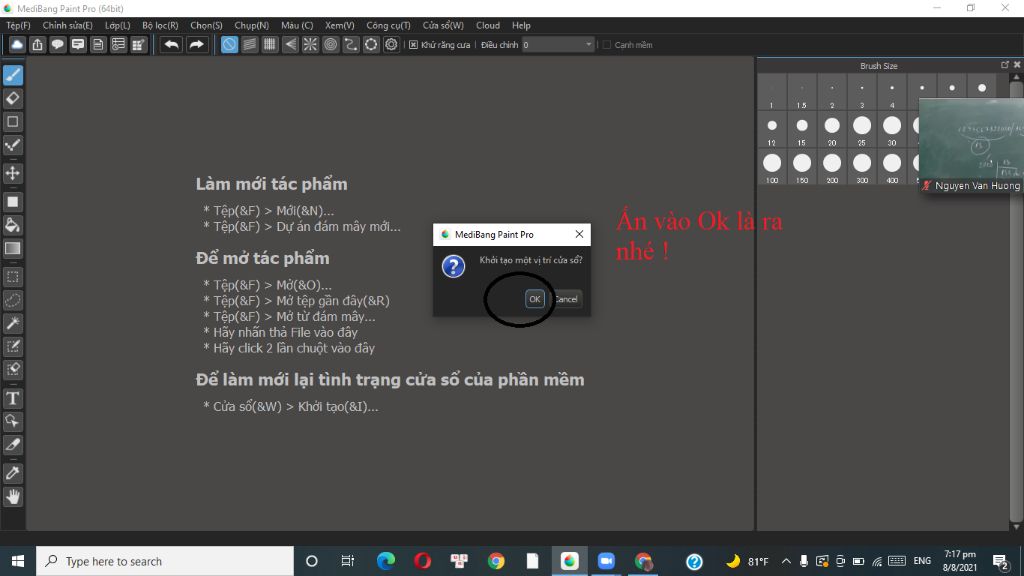The width and height of the screenshot is (1024, 576).
Task: Toggle the Cạnh mềm checkbox
Action: [607, 44]
